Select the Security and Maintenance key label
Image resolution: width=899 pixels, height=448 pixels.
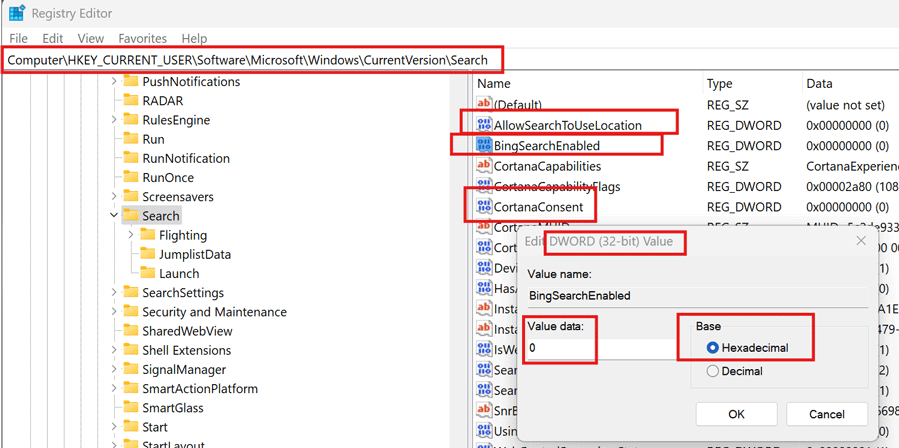point(214,312)
